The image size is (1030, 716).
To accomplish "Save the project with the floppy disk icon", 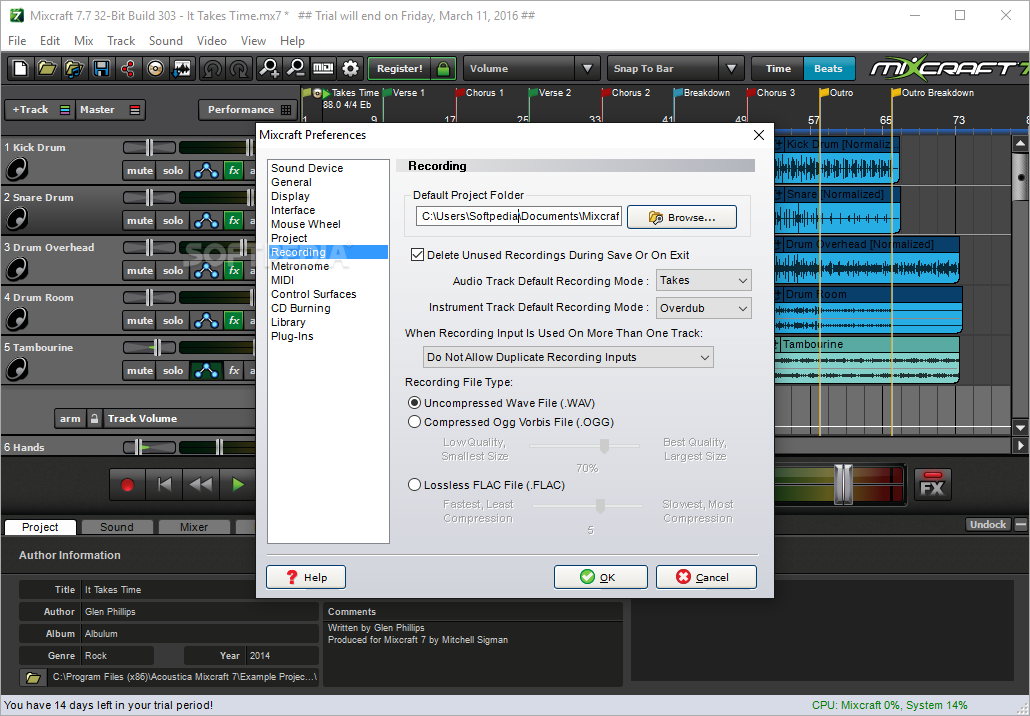I will tap(101, 68).
